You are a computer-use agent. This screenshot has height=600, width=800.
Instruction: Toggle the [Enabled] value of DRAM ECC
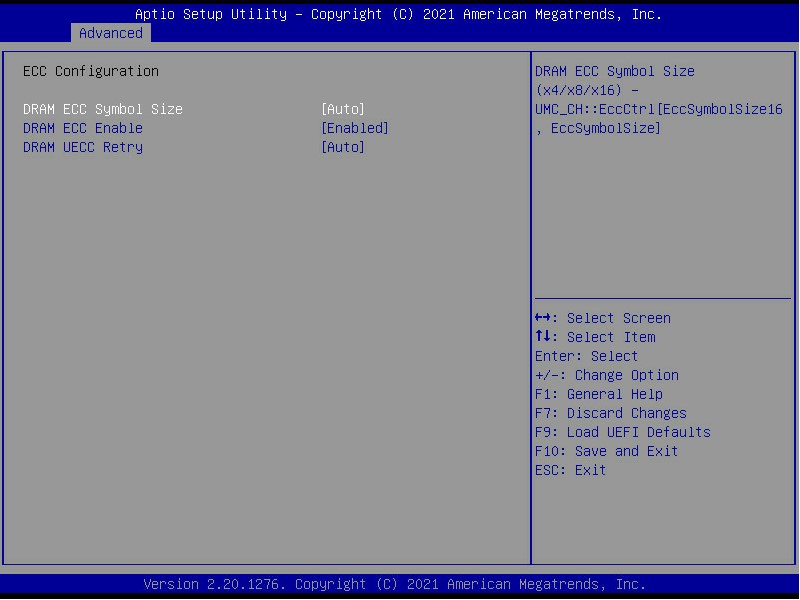pos(355,128)
